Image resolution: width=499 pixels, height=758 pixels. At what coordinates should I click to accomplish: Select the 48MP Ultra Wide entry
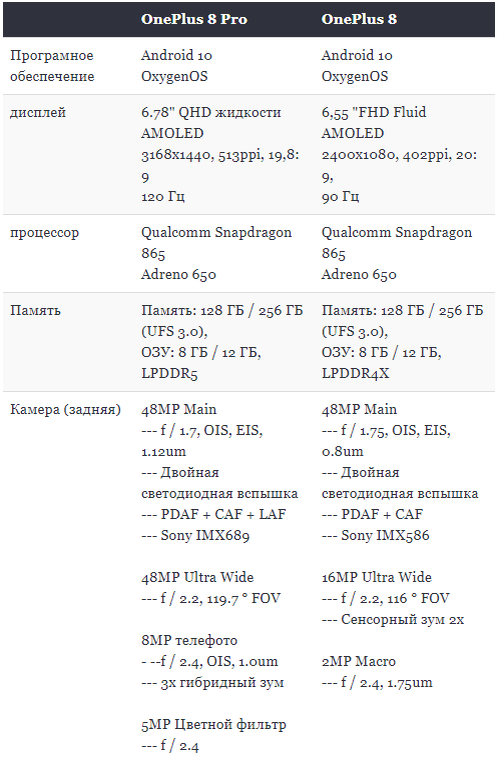(x=197, y=577)
